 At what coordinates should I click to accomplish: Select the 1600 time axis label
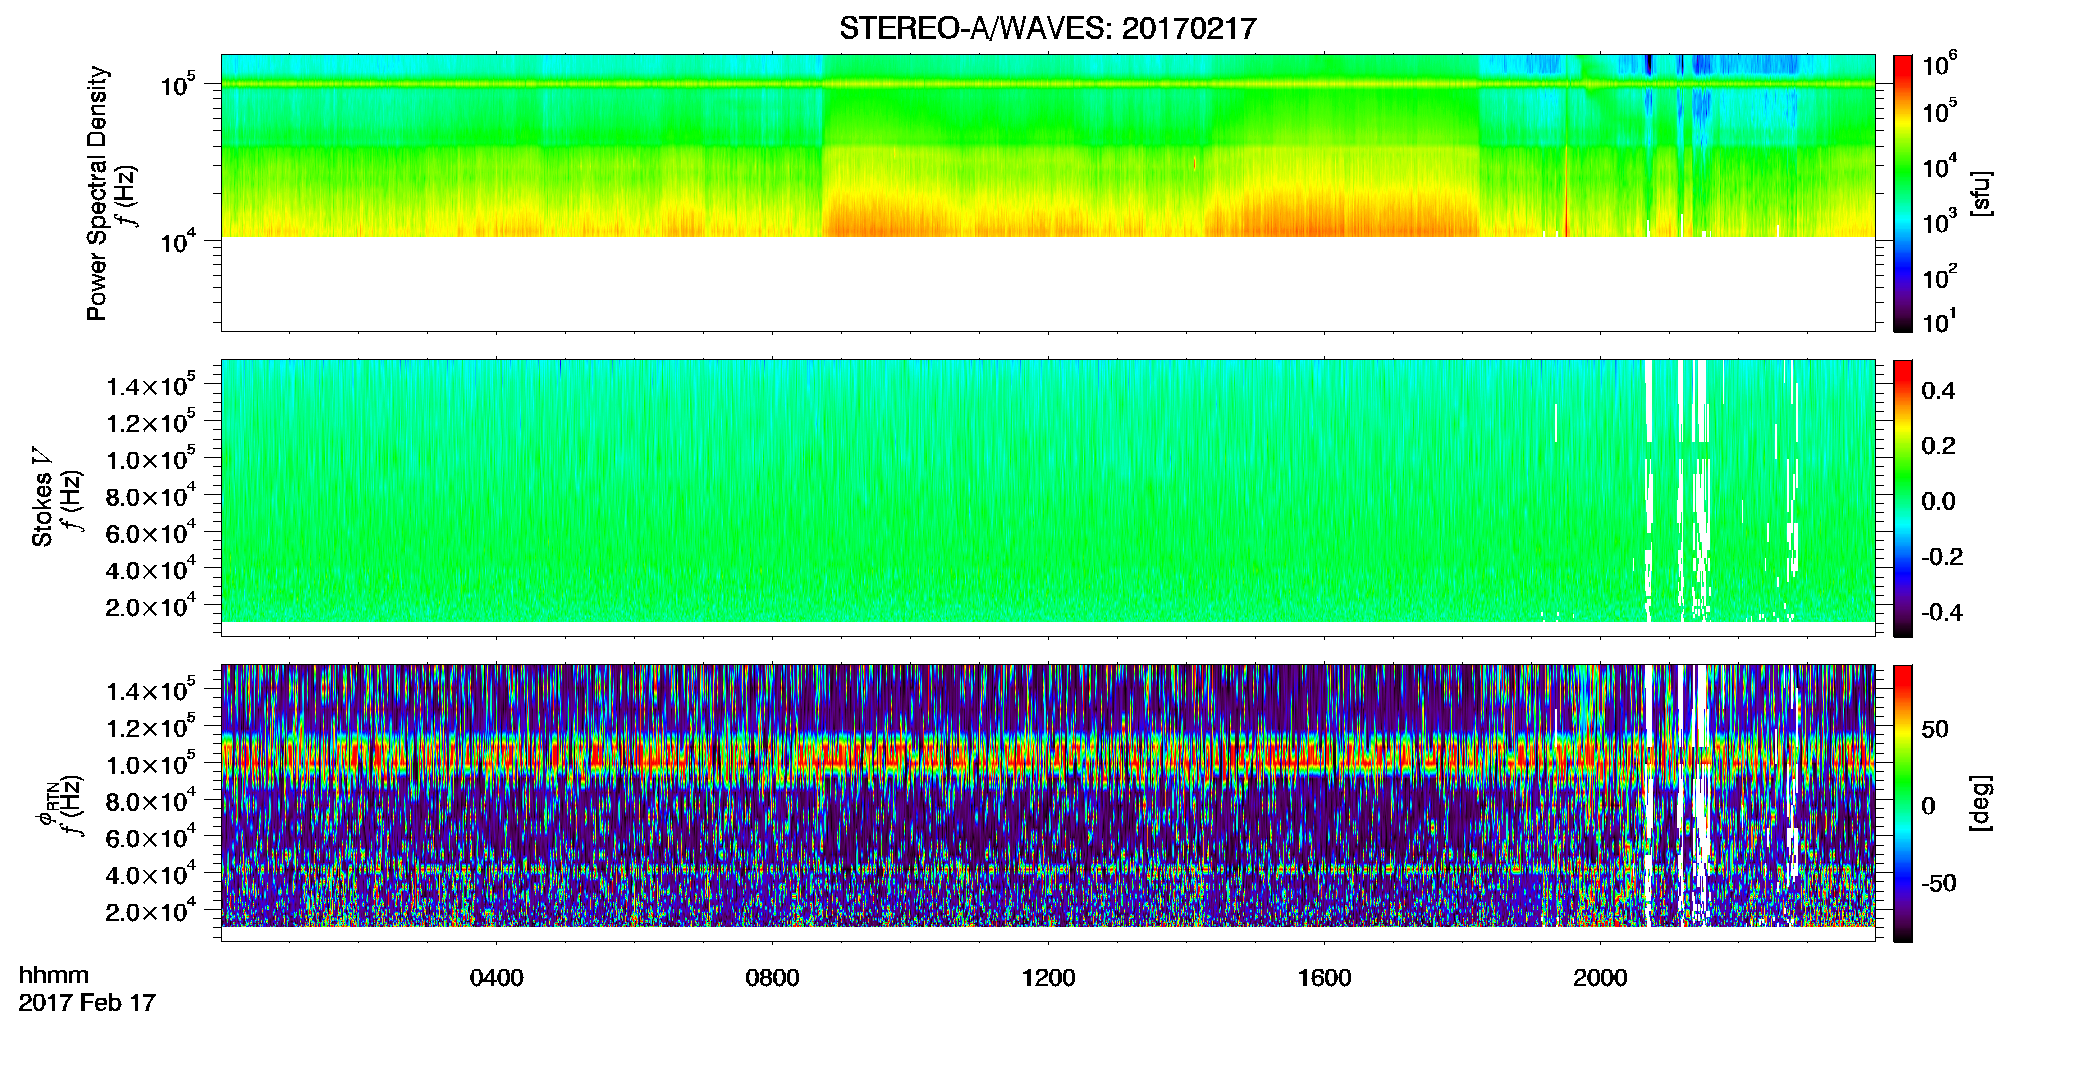point(1325,977)
